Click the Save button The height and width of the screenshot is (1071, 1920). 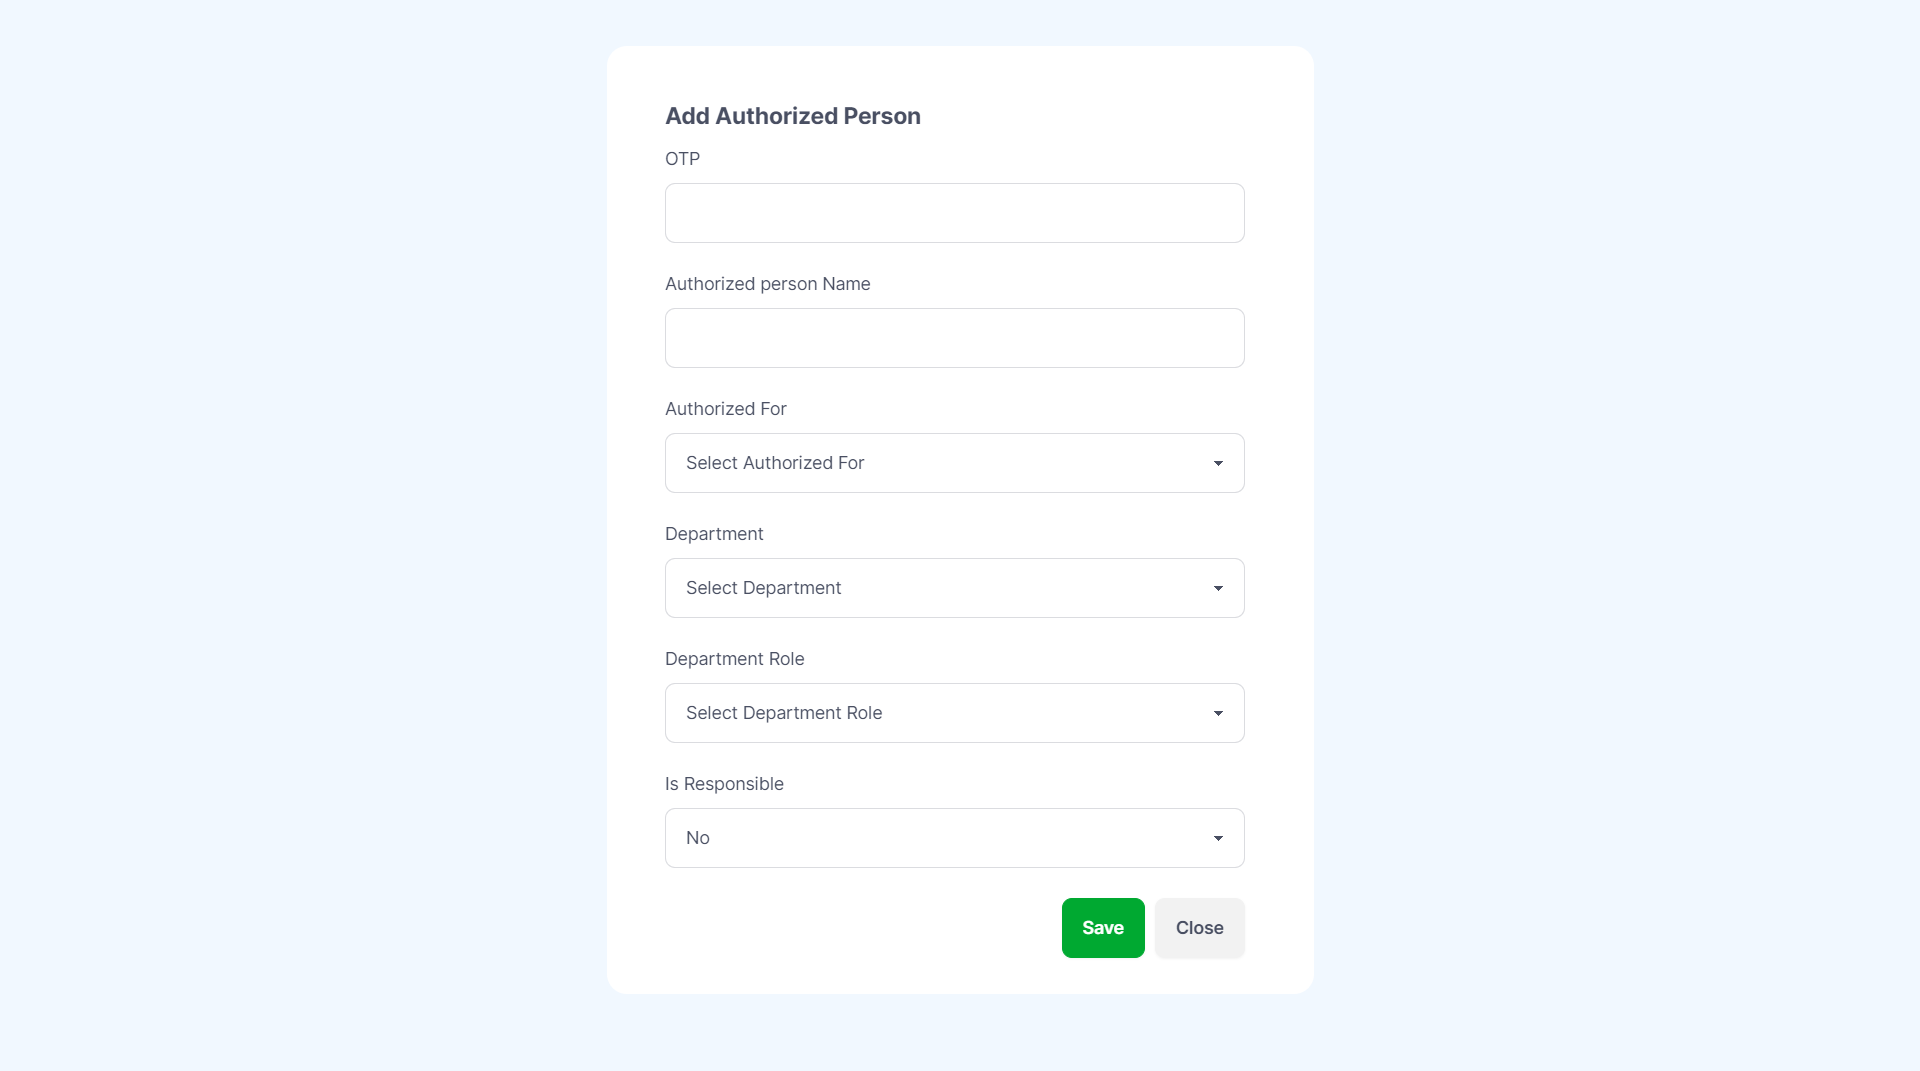click(1102, 927)
